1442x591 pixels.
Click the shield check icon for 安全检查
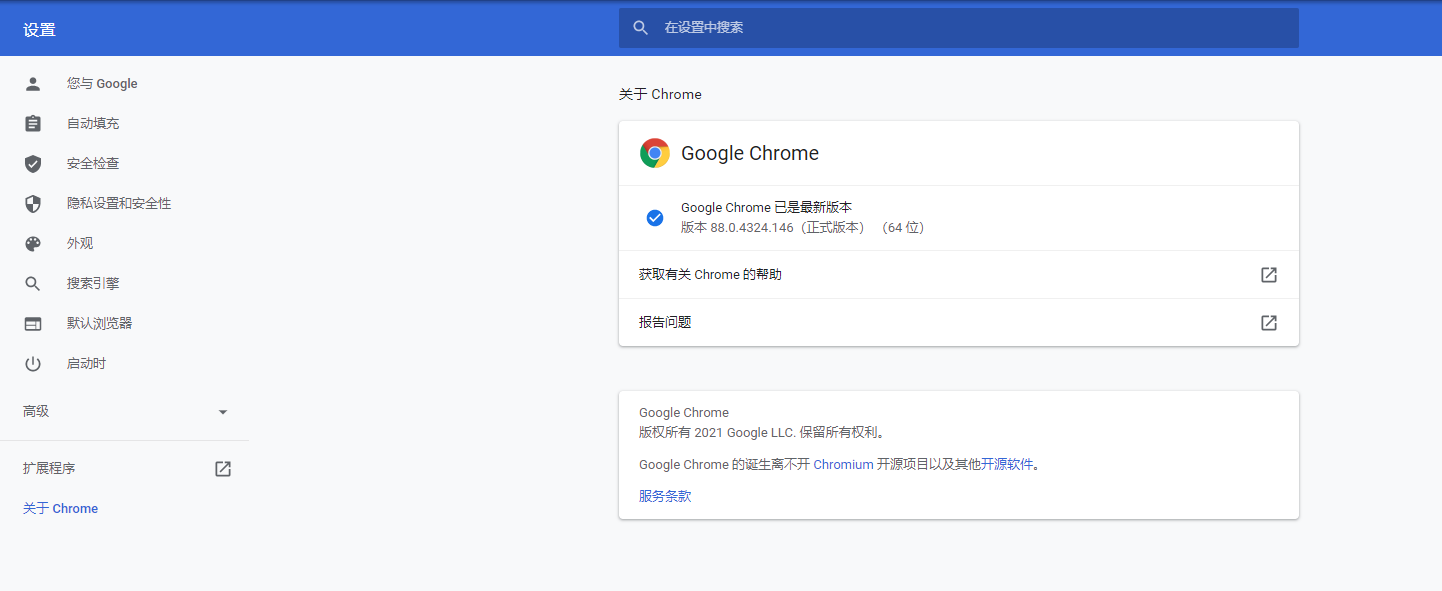(33, 164)
